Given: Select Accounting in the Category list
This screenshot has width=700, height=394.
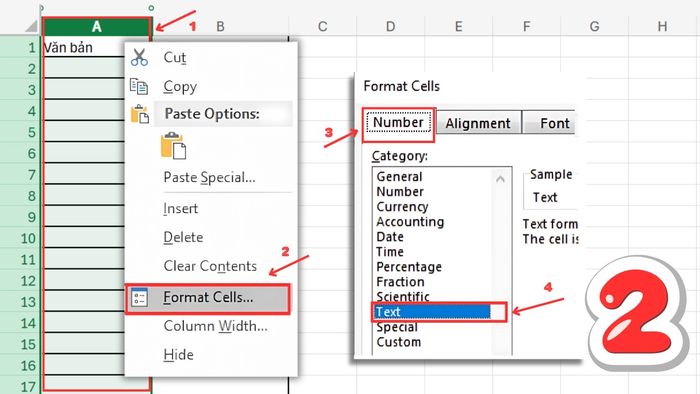Looking at the screenshot, I should coord(410,222).
